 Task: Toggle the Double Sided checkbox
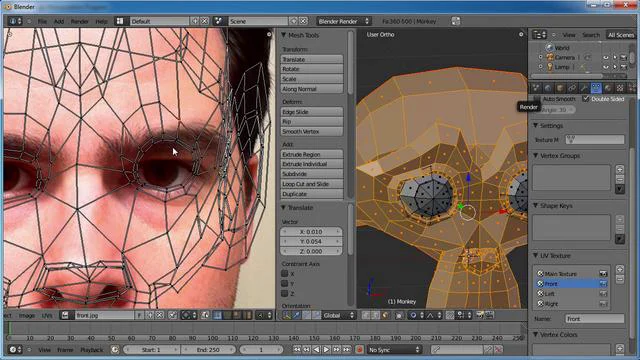pos(586,99)
